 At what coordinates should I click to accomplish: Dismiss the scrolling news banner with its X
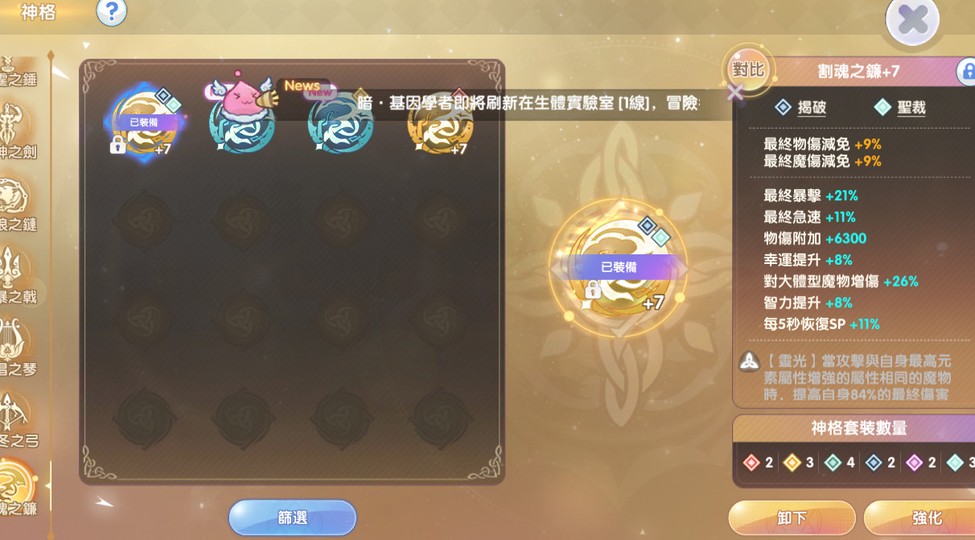[x=735, y=93]
